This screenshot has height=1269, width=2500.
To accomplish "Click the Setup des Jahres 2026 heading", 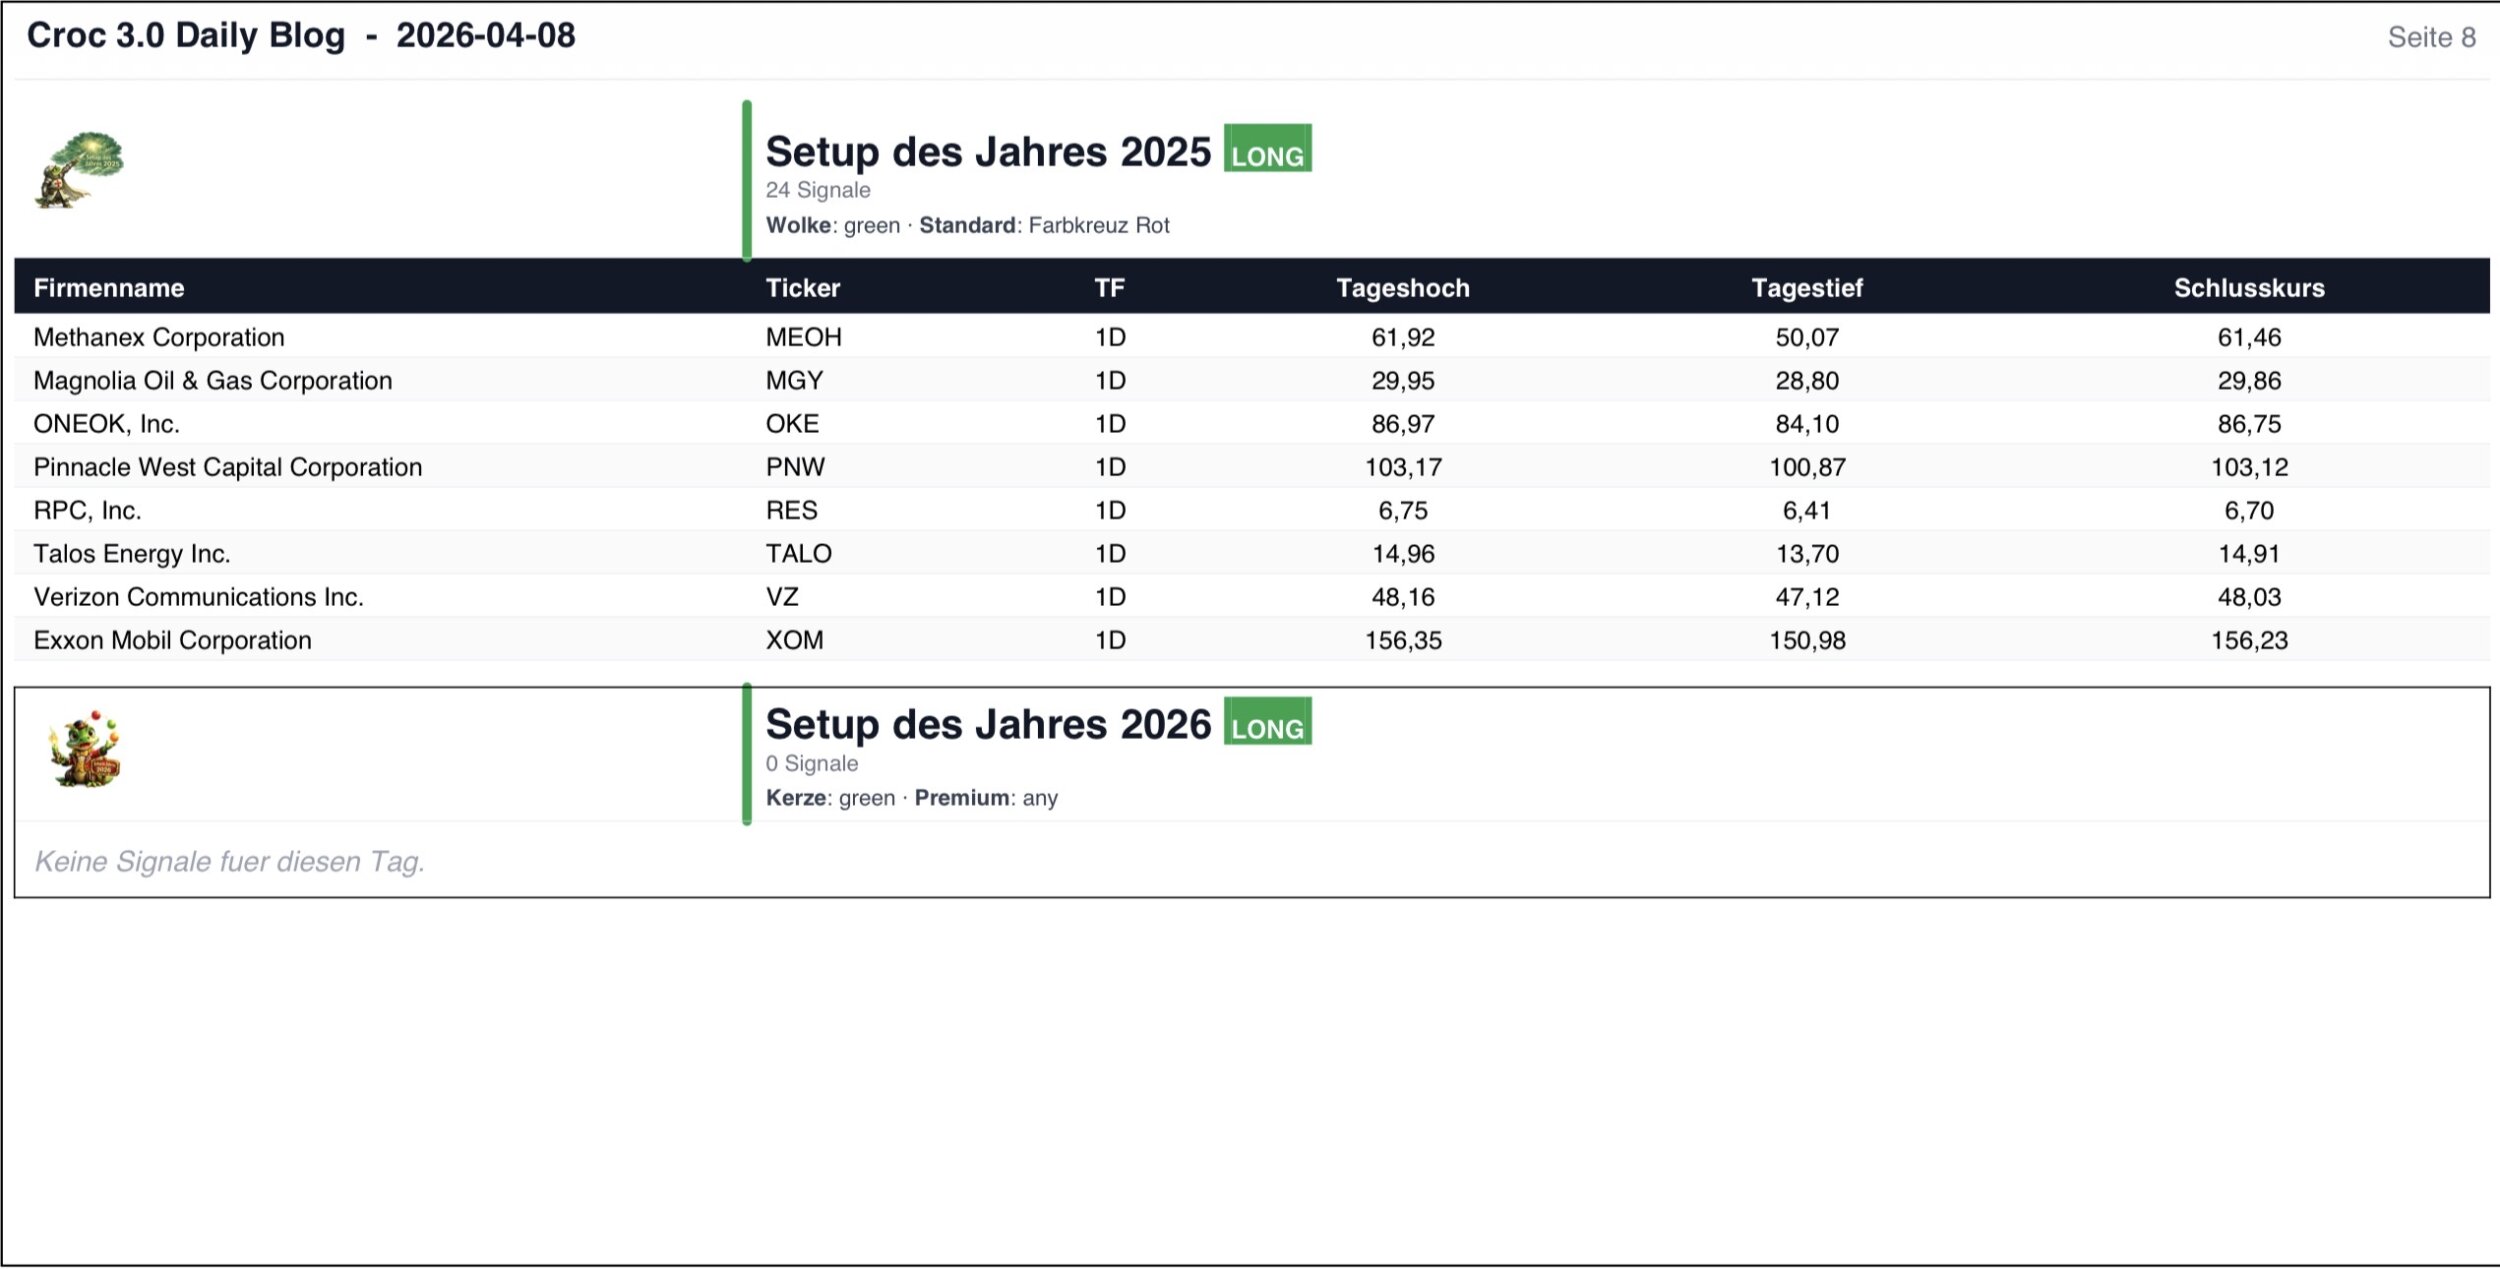I will [987, 725].
